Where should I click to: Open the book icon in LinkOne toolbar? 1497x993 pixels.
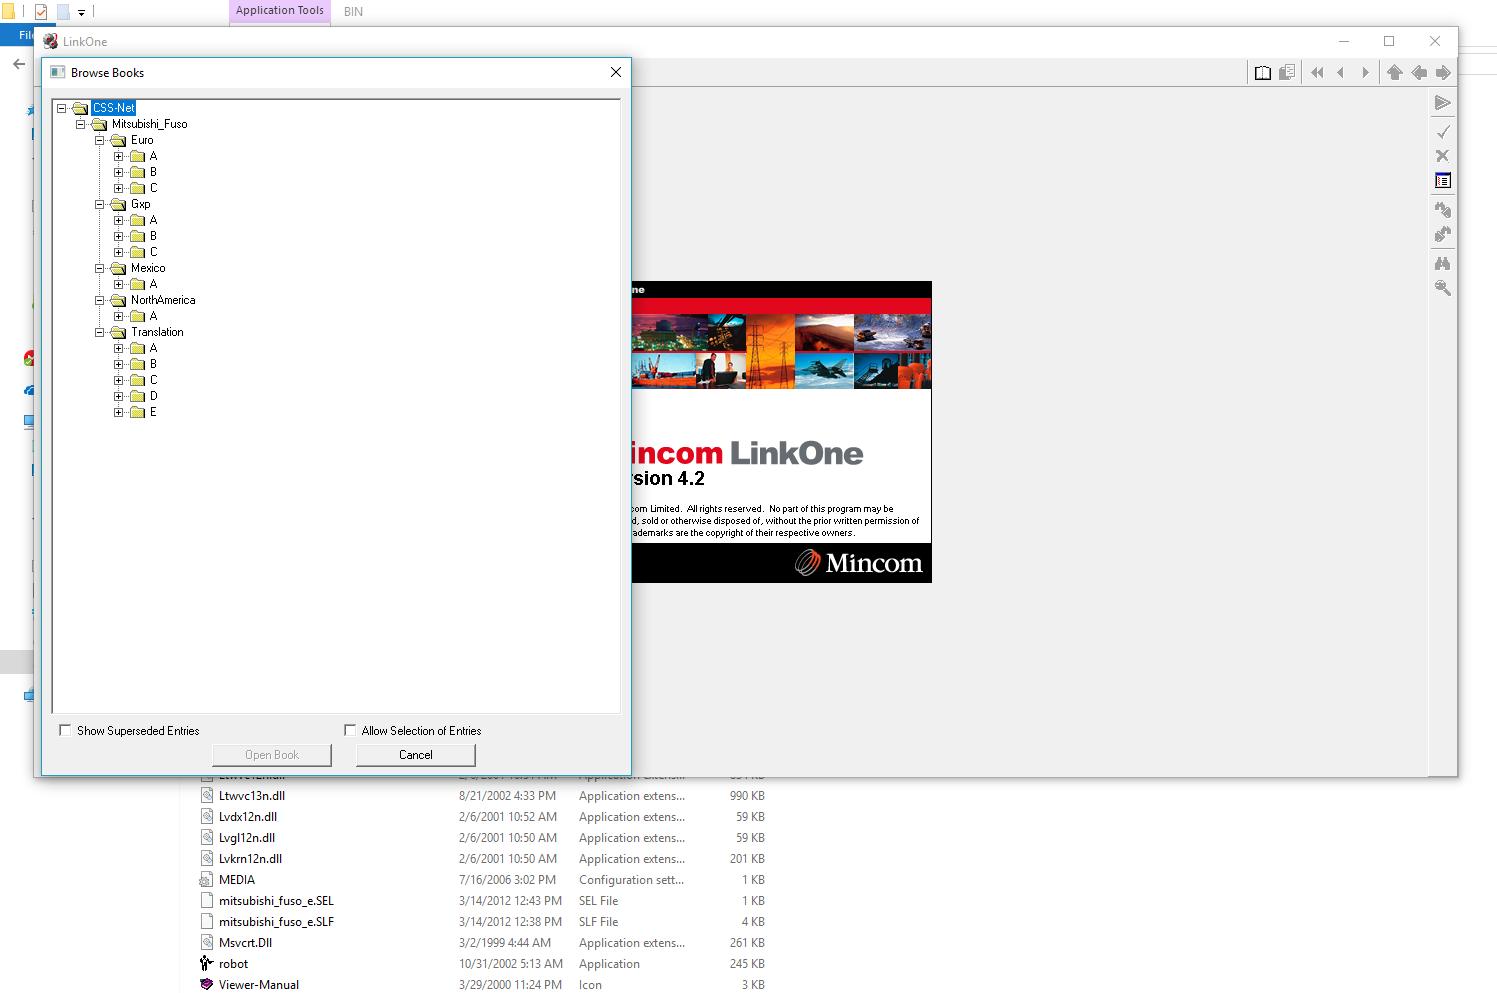tap(1263, 73)
